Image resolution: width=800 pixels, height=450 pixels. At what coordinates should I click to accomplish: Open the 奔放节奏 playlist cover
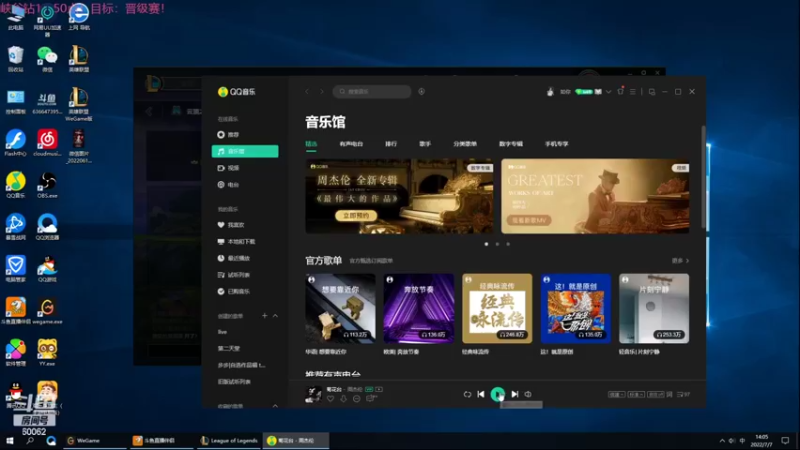[x=419, y=309]
